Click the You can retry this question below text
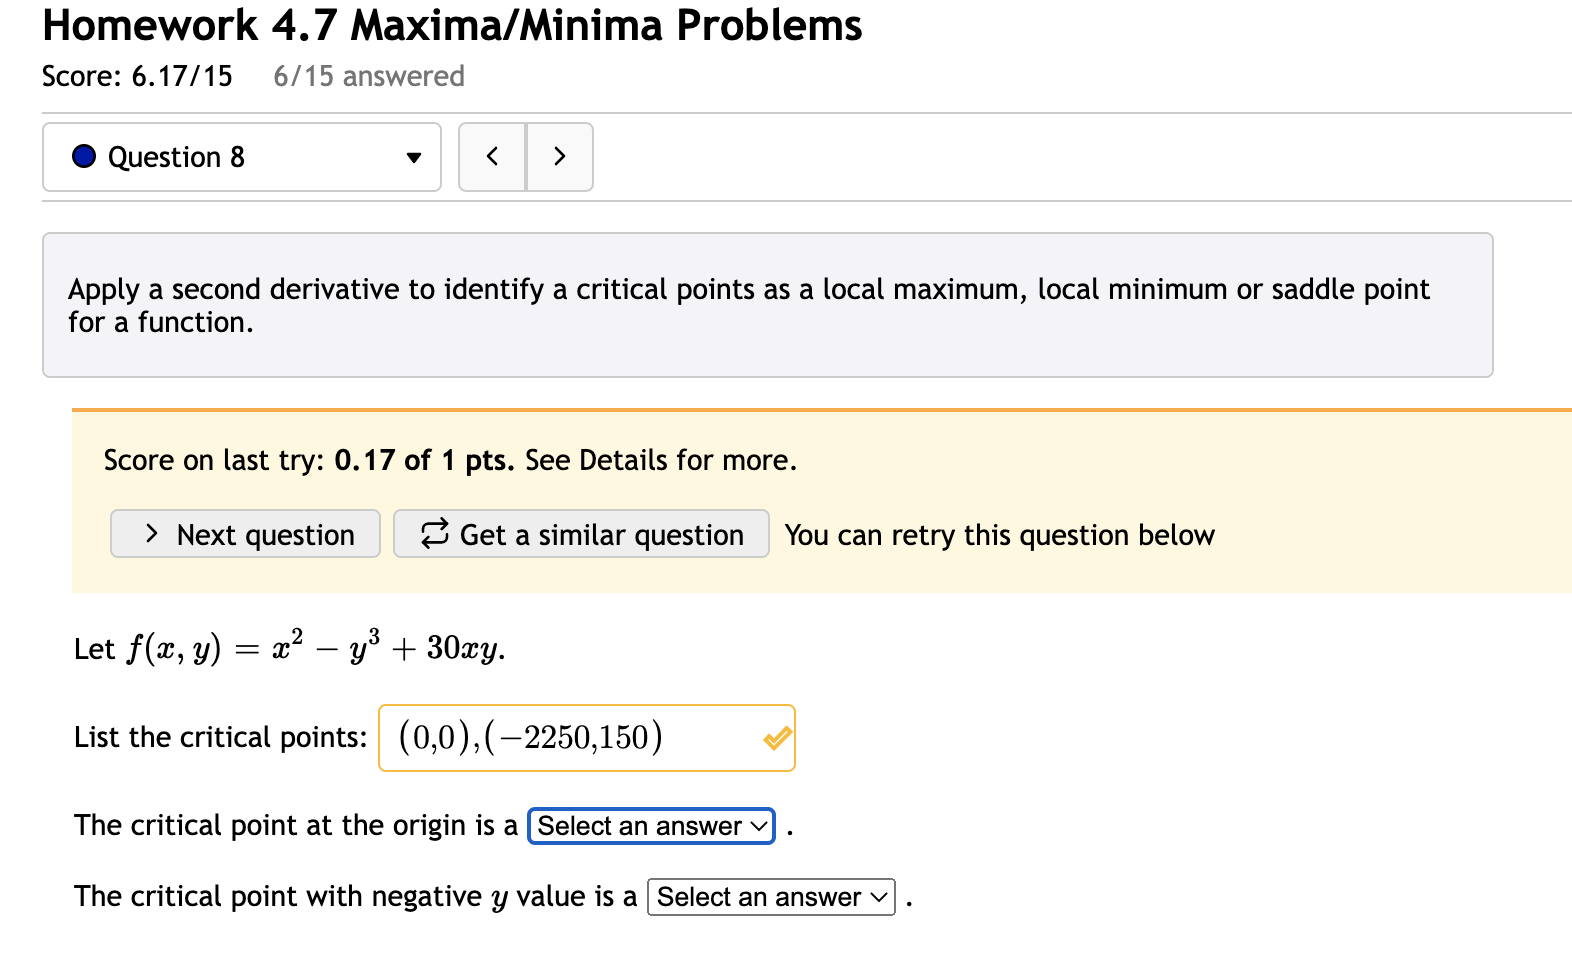This screenshot has width=1572, height=954. (x=999, y=534)
